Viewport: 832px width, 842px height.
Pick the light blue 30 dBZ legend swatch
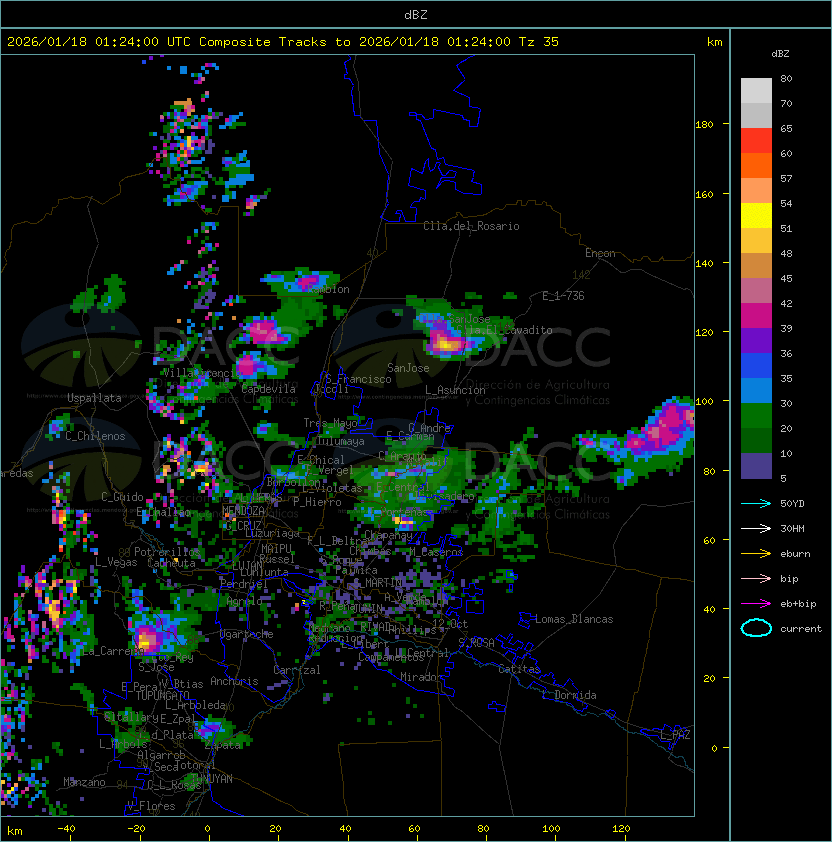click(756, 390)
